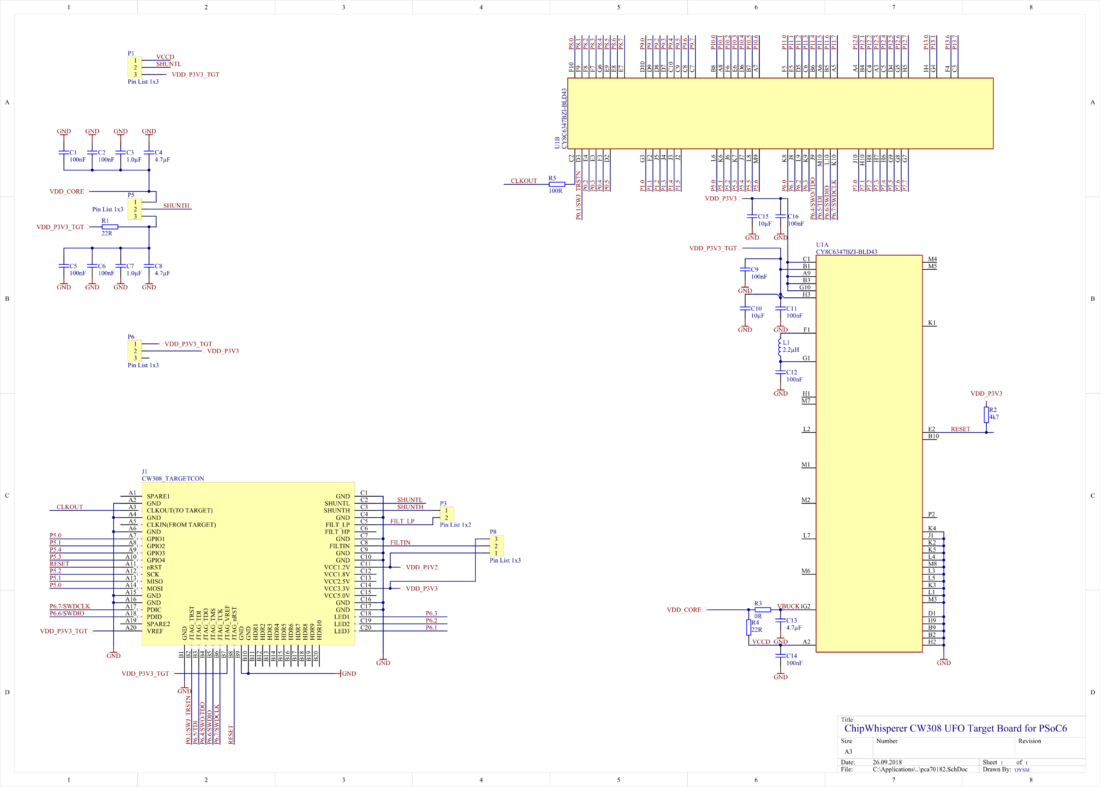This screenshot has width=1100, height=787.
Task: Click the file path pca70182.SchDoc
Action: [x=920, y=769]
